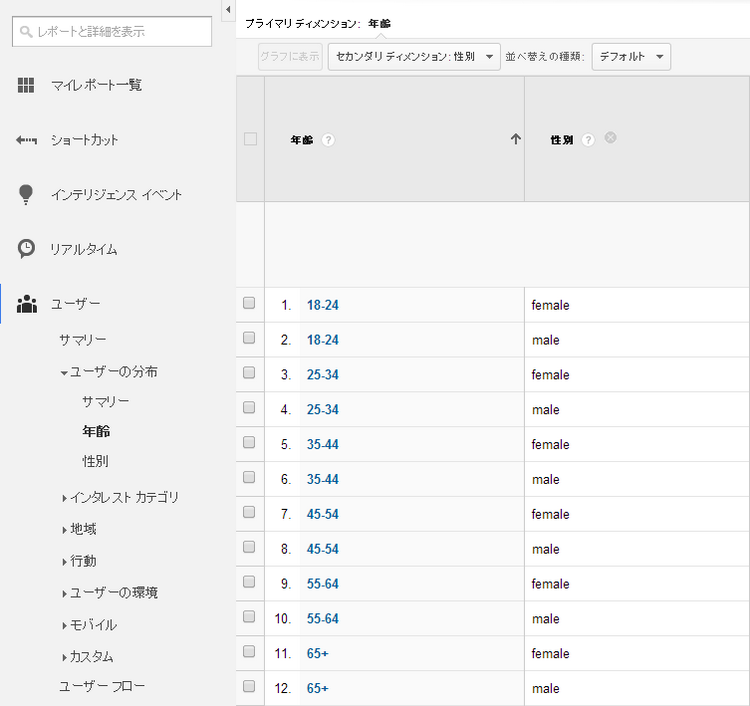Screen dimensions: 750x706
Task: Expand the インタレスト カテゴリ section
Action: [64, 498]
